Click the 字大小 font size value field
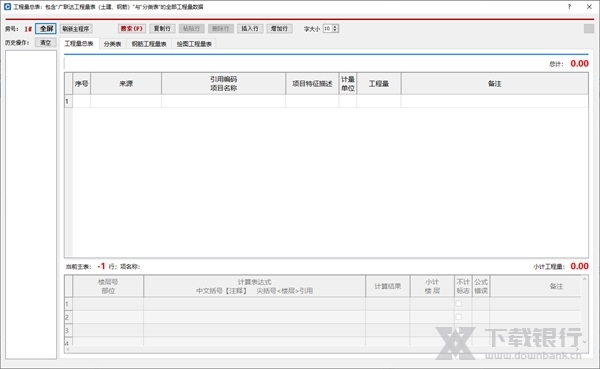Screen dimensions: 600x369 pos(328,29)
